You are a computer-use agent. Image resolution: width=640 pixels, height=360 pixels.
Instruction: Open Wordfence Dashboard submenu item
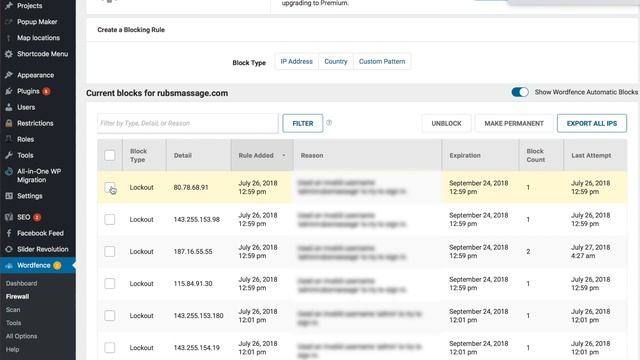(21, 283)
